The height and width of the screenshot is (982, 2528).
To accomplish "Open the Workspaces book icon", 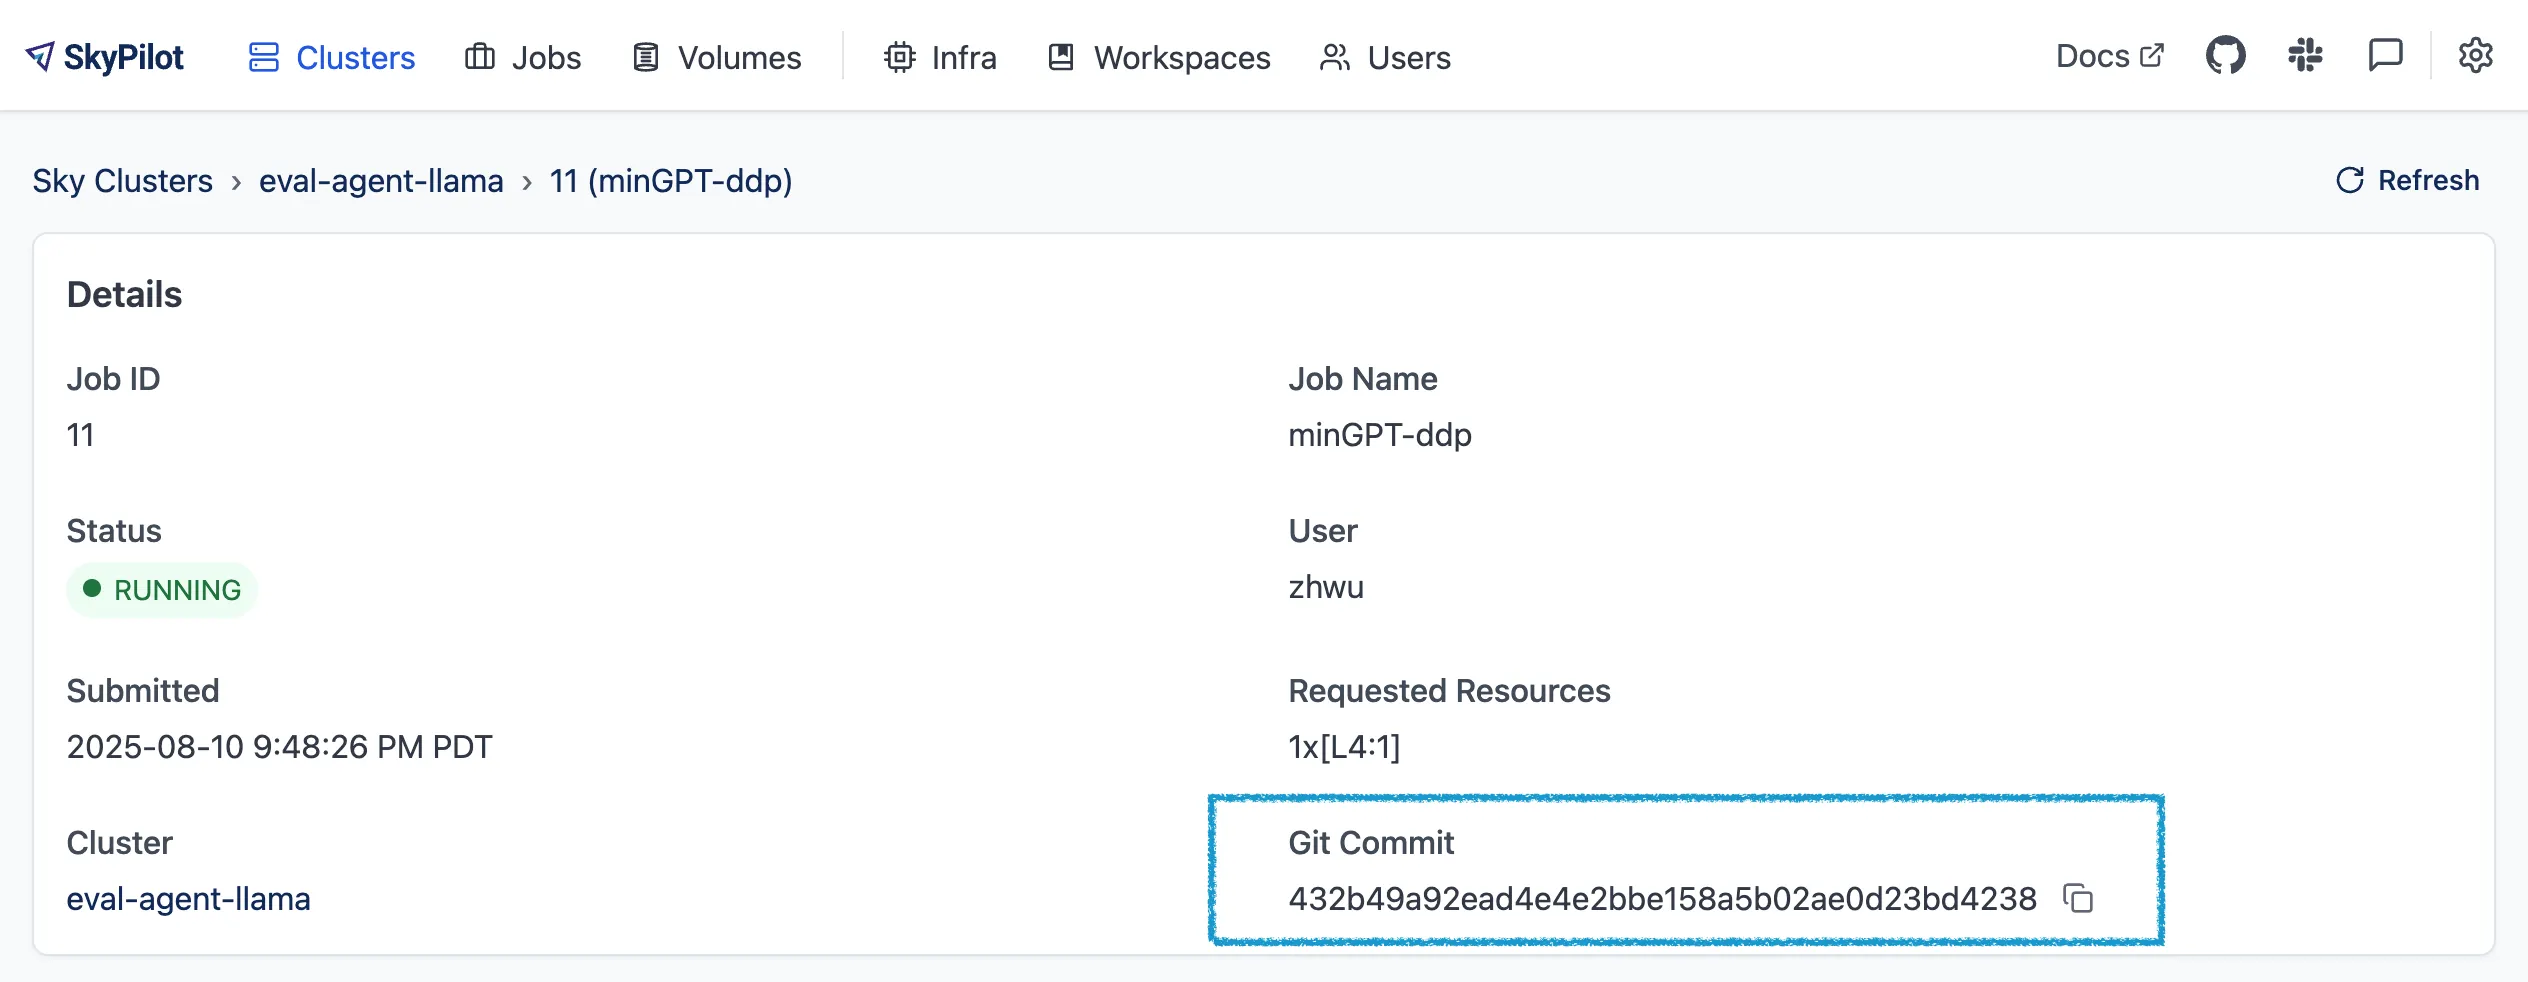I will (1060, 57).
